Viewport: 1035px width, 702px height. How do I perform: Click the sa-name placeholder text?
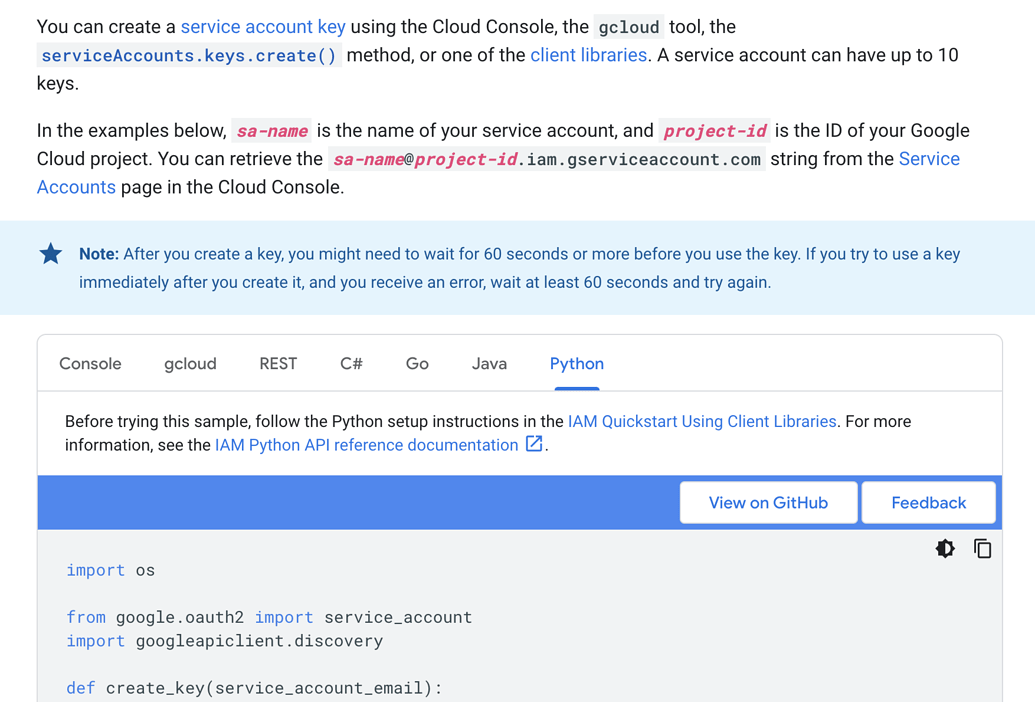[x=272, y=131]
